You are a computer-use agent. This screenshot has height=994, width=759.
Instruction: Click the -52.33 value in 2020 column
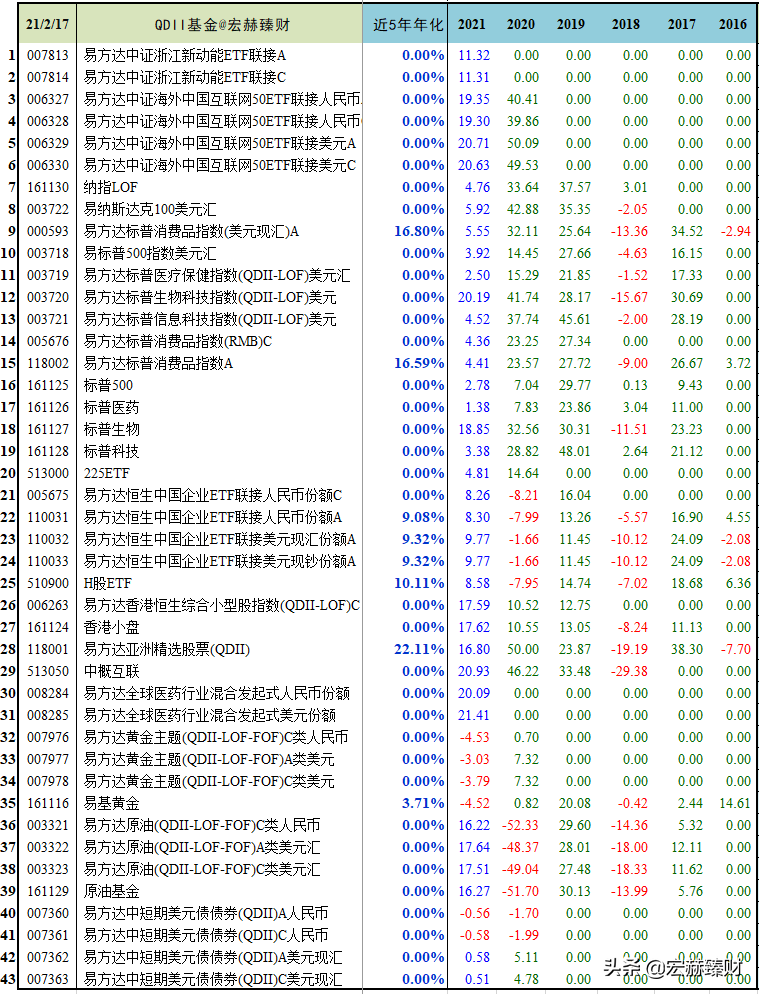520,825
